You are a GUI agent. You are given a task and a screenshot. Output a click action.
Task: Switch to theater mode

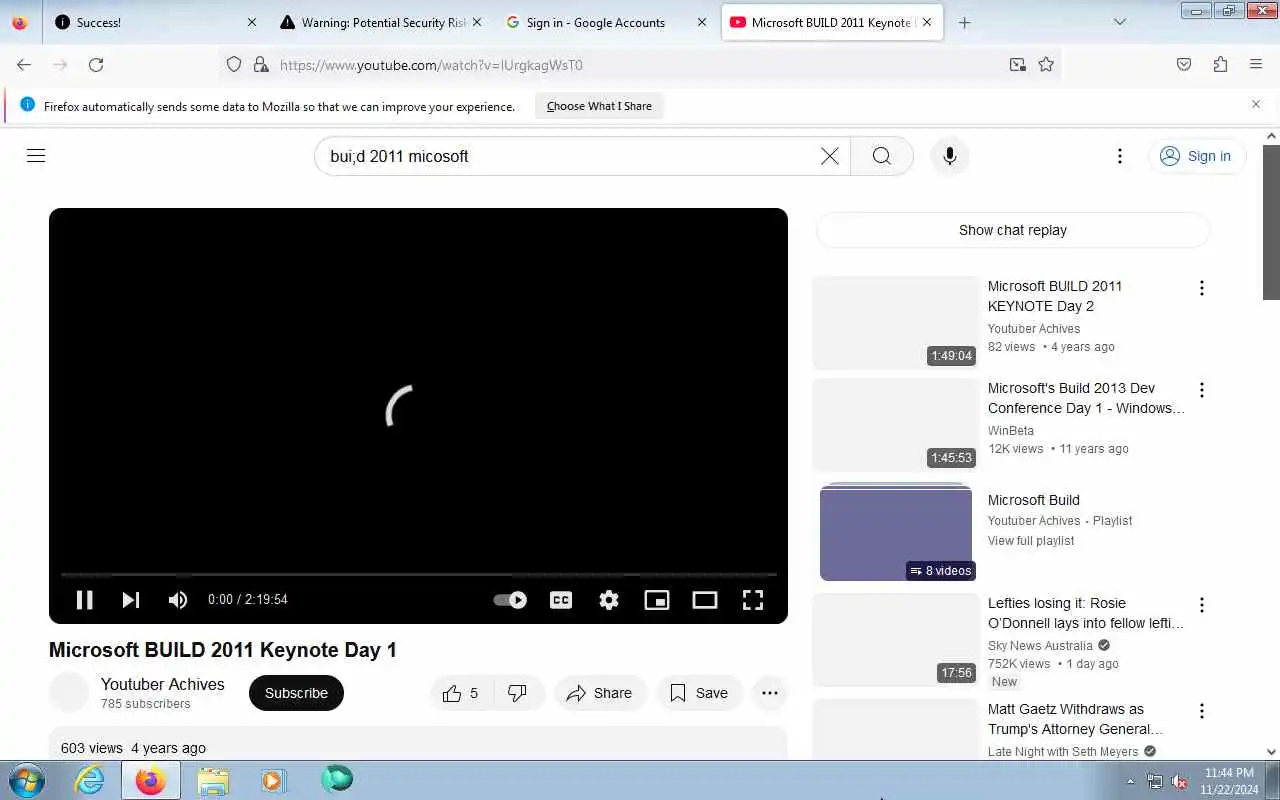(x=705, y=600)
